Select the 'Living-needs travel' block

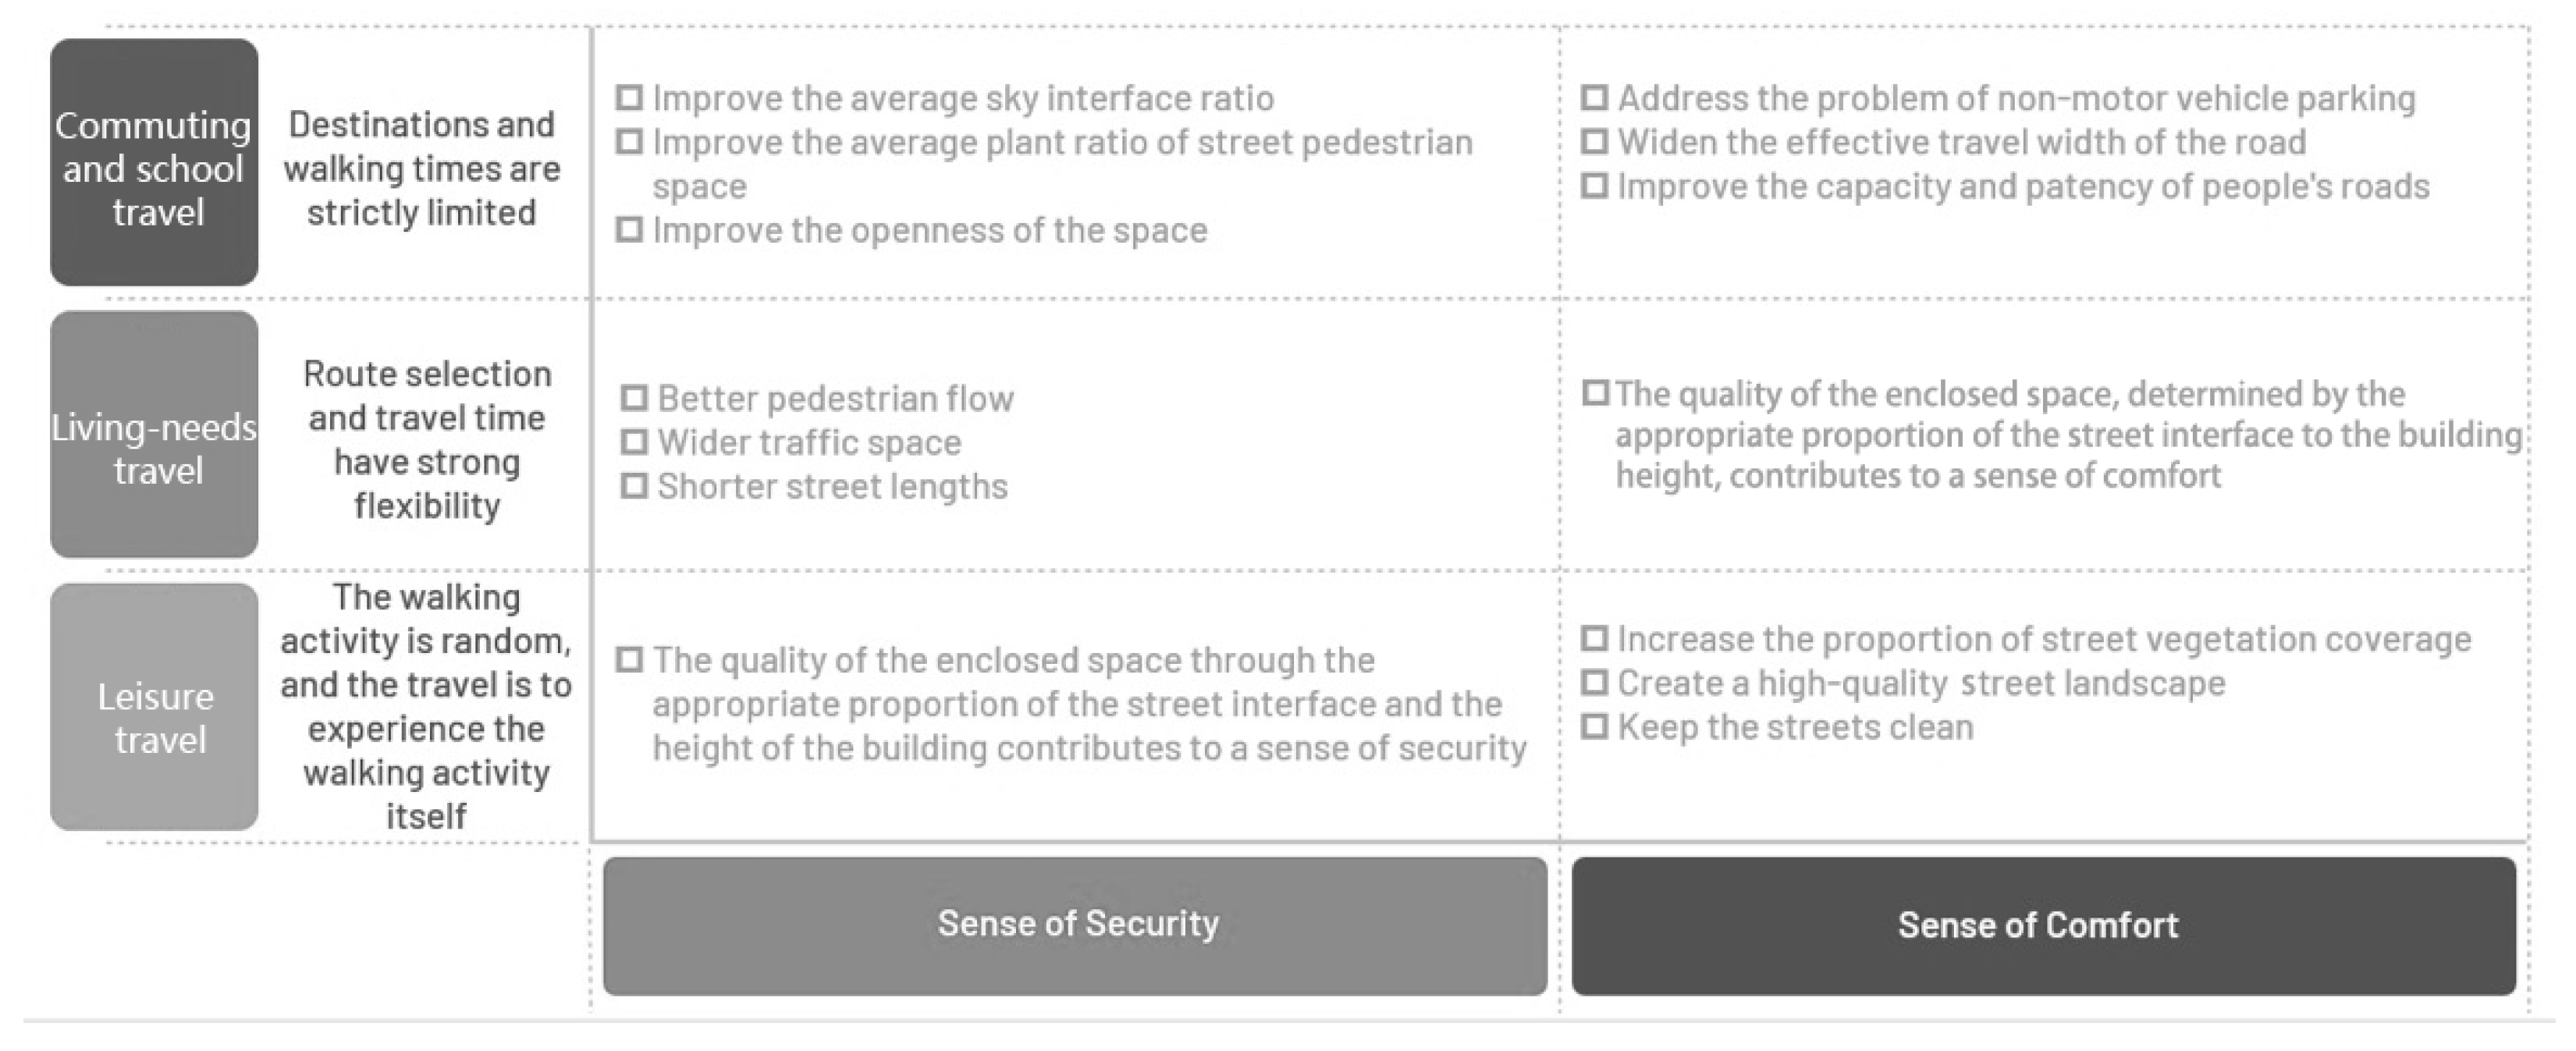coord(154,434)
